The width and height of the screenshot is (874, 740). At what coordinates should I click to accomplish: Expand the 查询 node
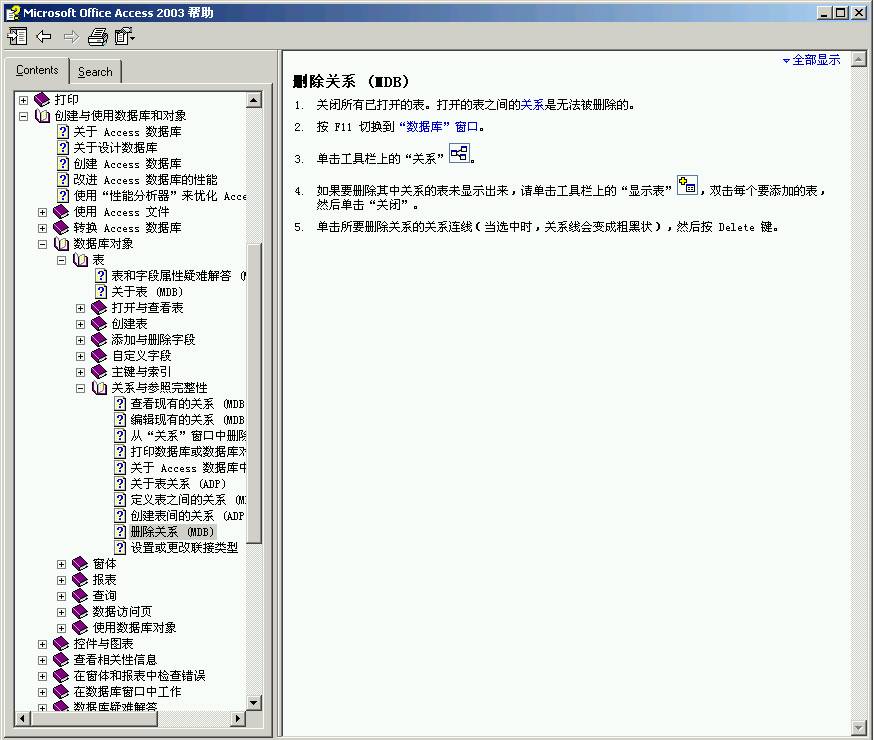click(61, 596)
